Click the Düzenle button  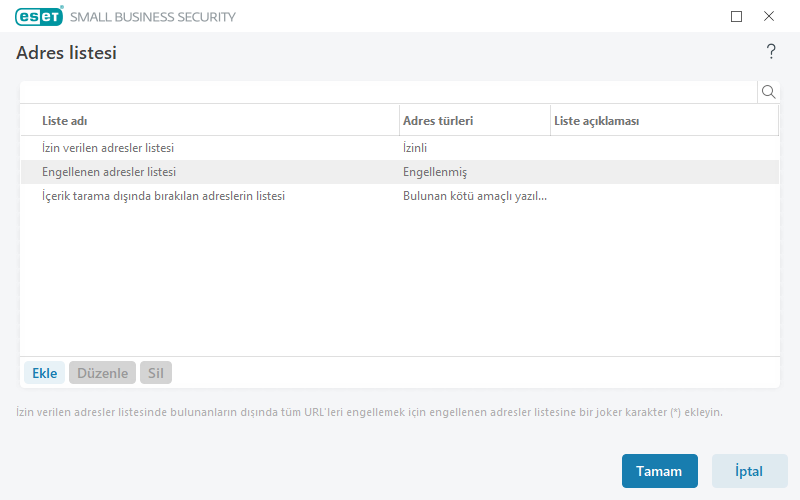[102, 373]
